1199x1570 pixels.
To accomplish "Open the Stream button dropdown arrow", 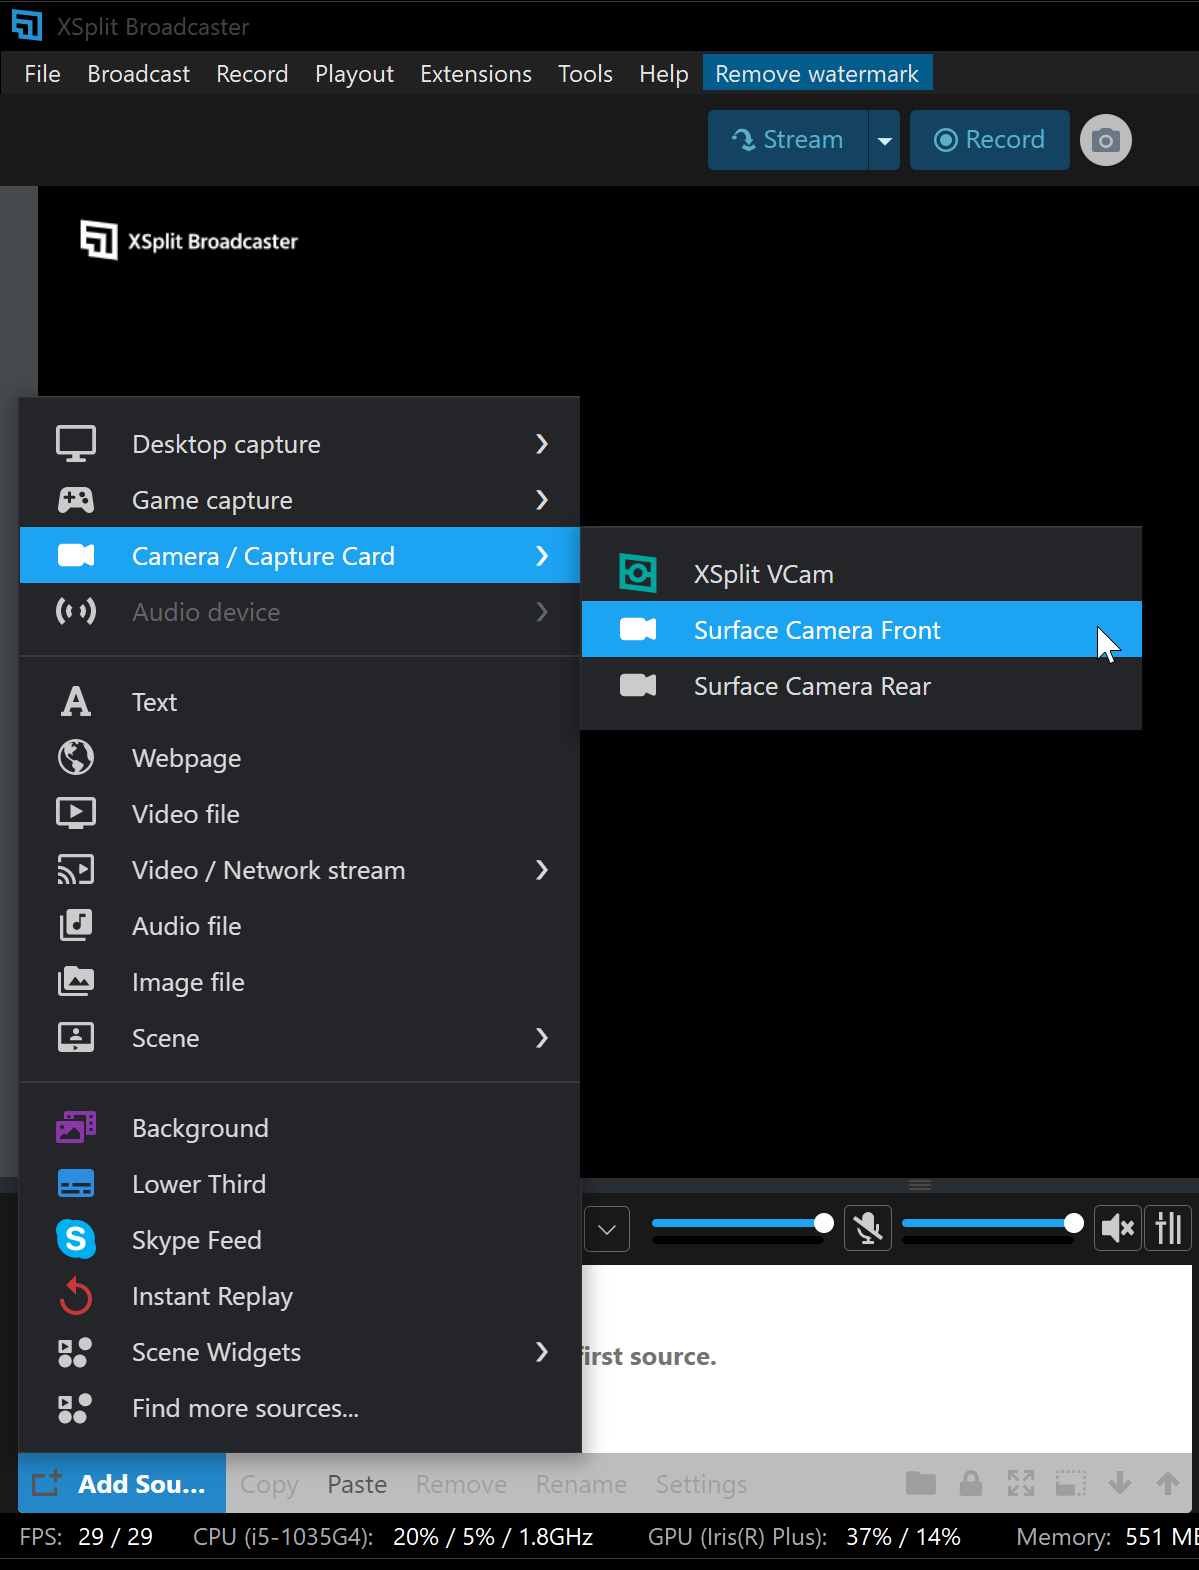I will point(885,140).
